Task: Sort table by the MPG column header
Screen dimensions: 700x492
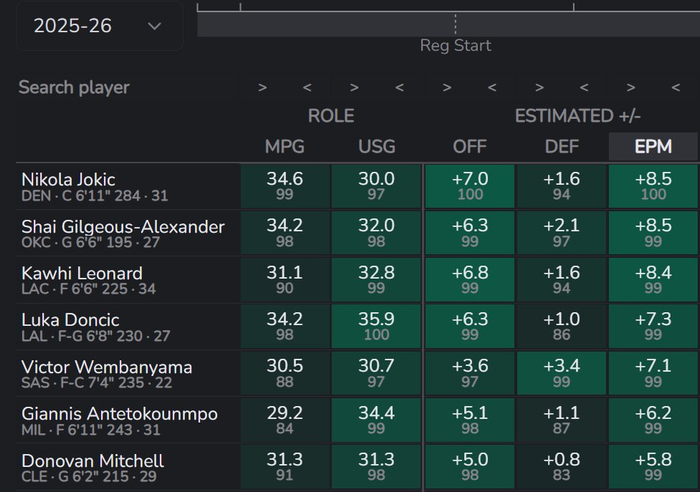Action: 284,147
